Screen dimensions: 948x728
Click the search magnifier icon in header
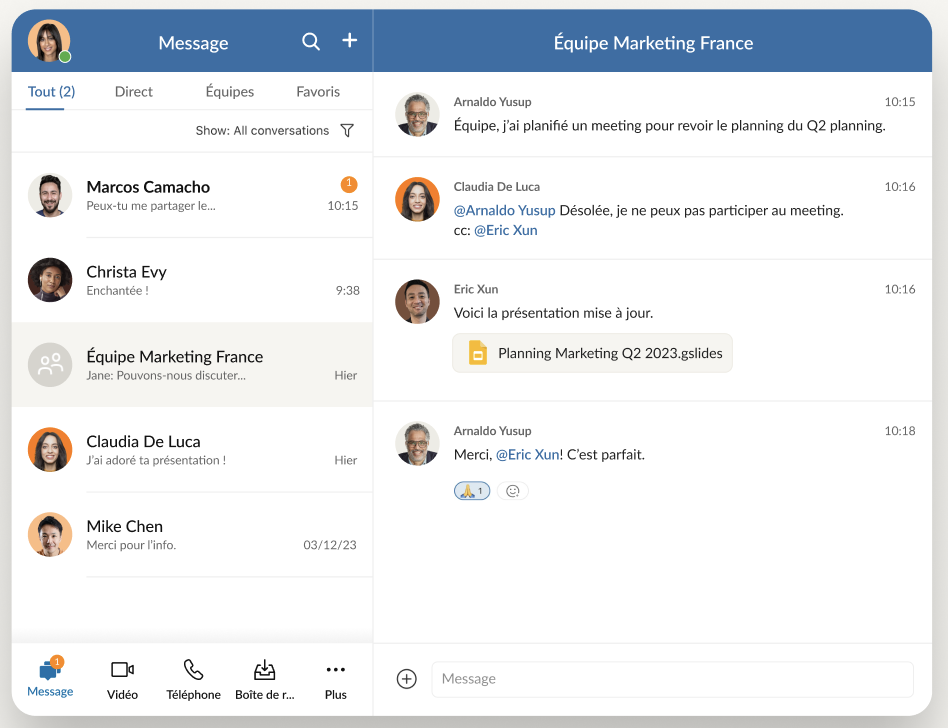(x=311, y=41)
